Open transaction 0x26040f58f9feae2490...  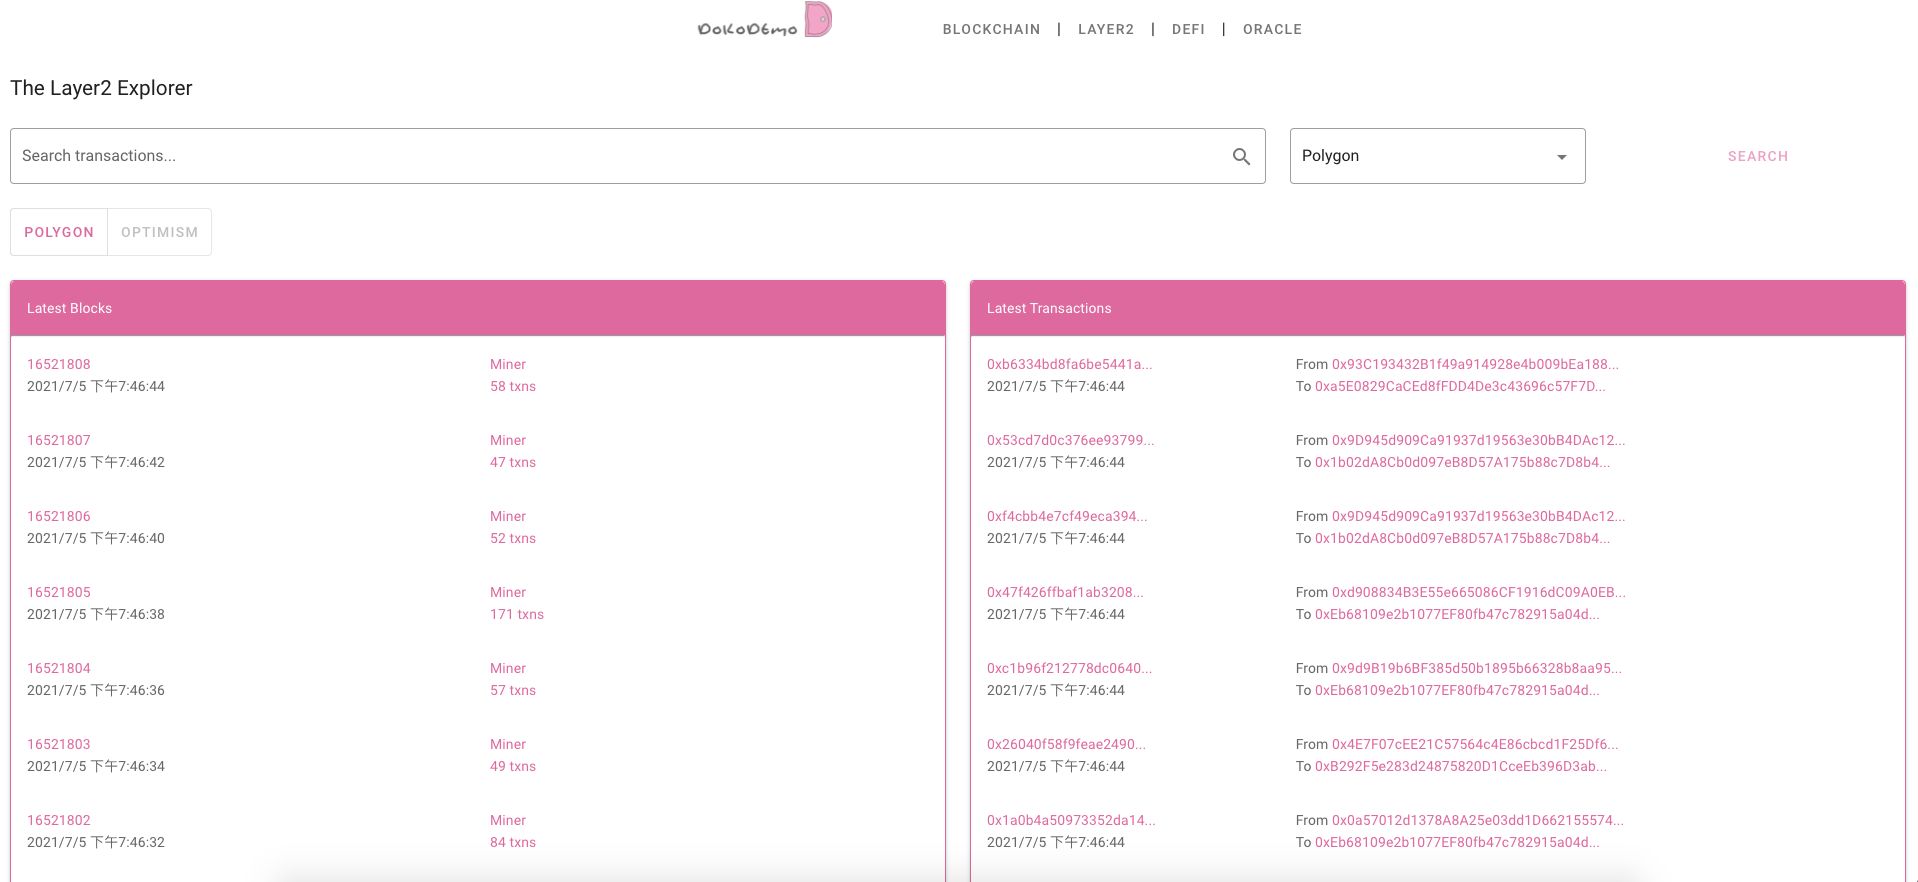tap(1066, 744)
